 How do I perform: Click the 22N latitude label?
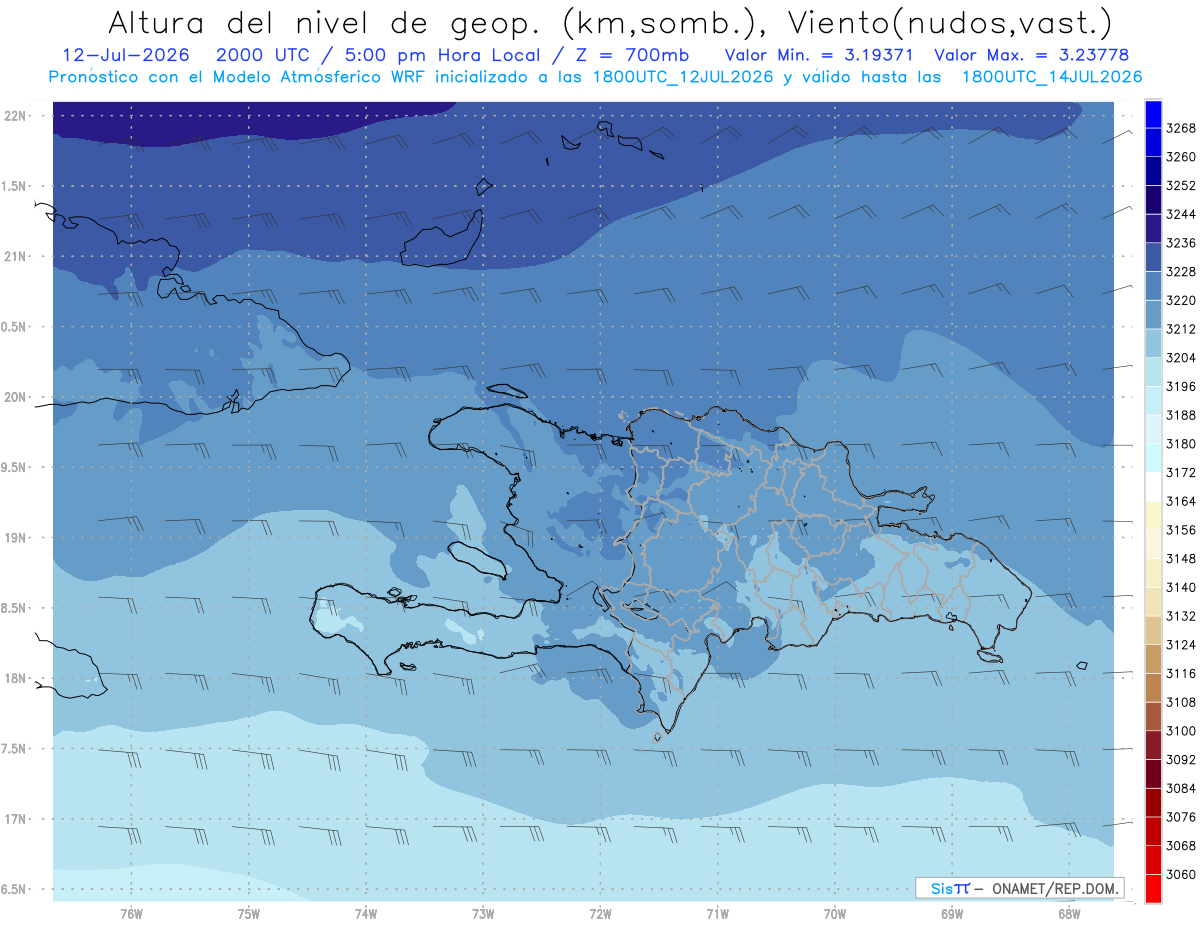[15, 115]
